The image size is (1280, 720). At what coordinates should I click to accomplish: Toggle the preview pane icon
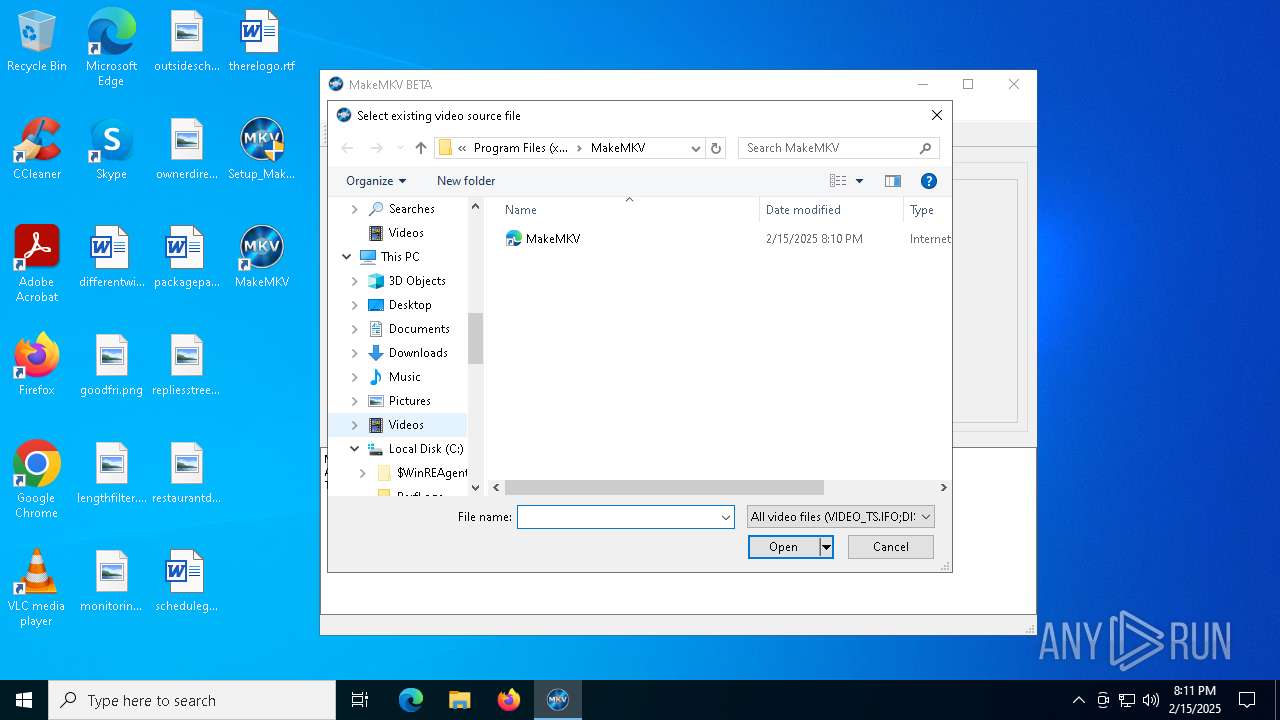pos(893,181)
